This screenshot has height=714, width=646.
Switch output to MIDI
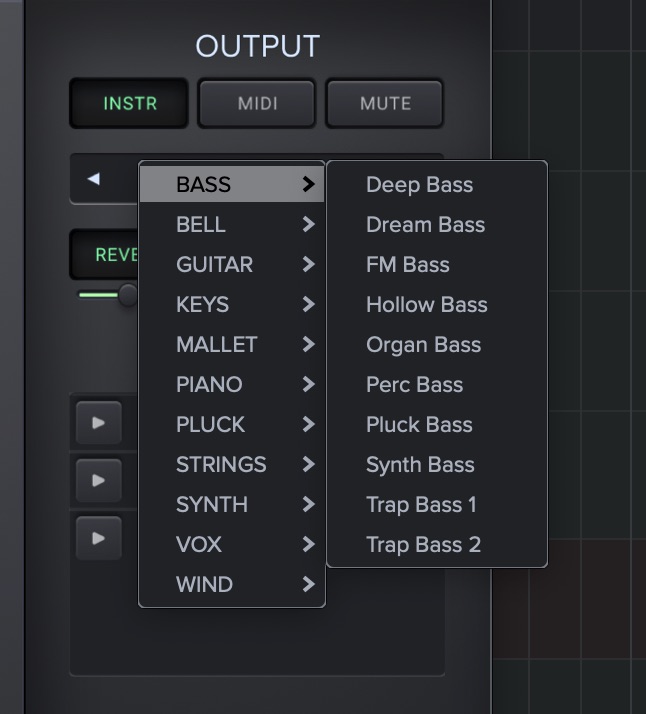pos(257,103)
